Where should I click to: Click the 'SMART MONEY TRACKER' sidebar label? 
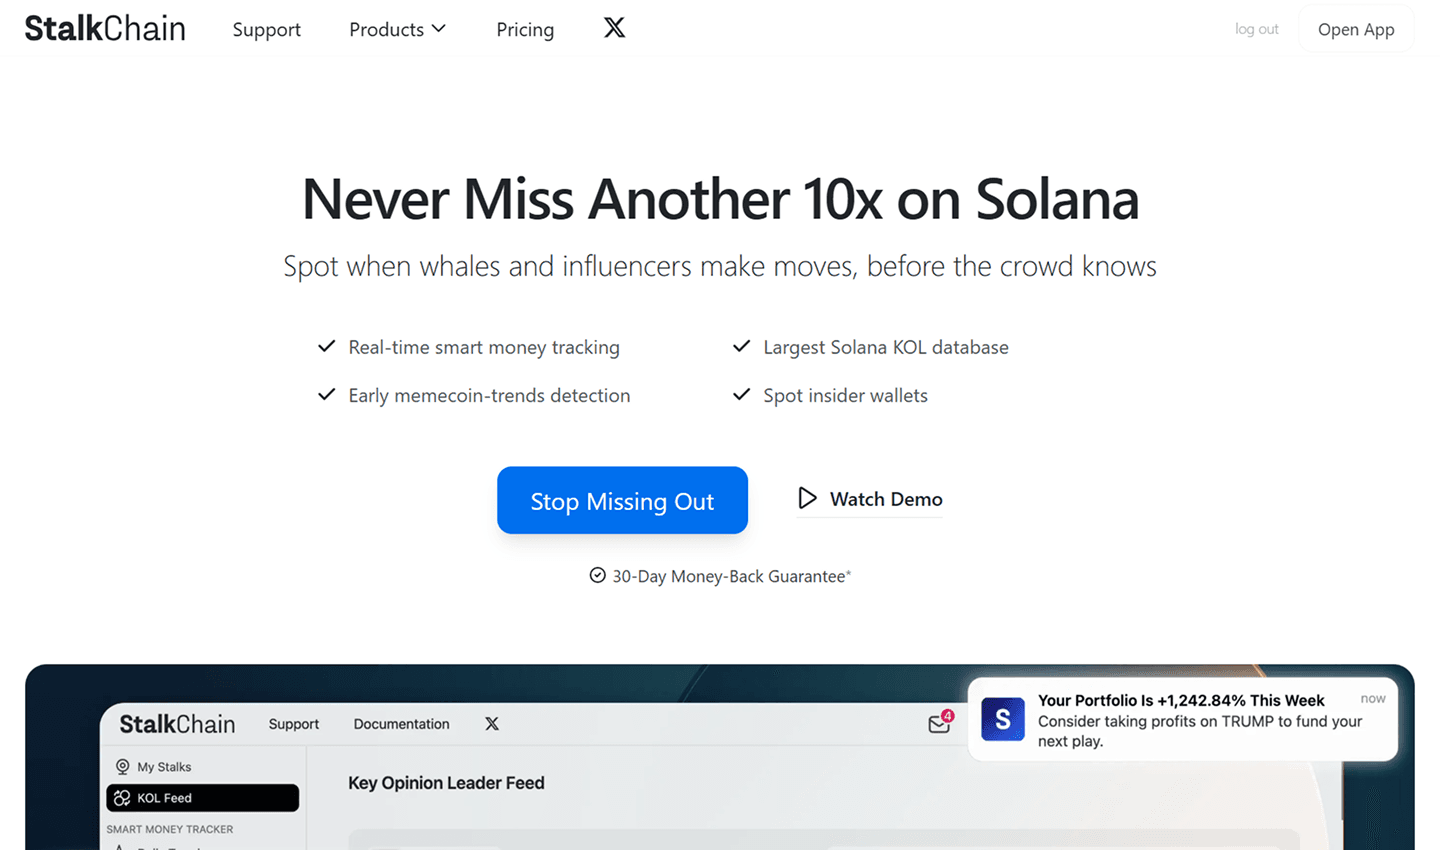click(170, 829)
